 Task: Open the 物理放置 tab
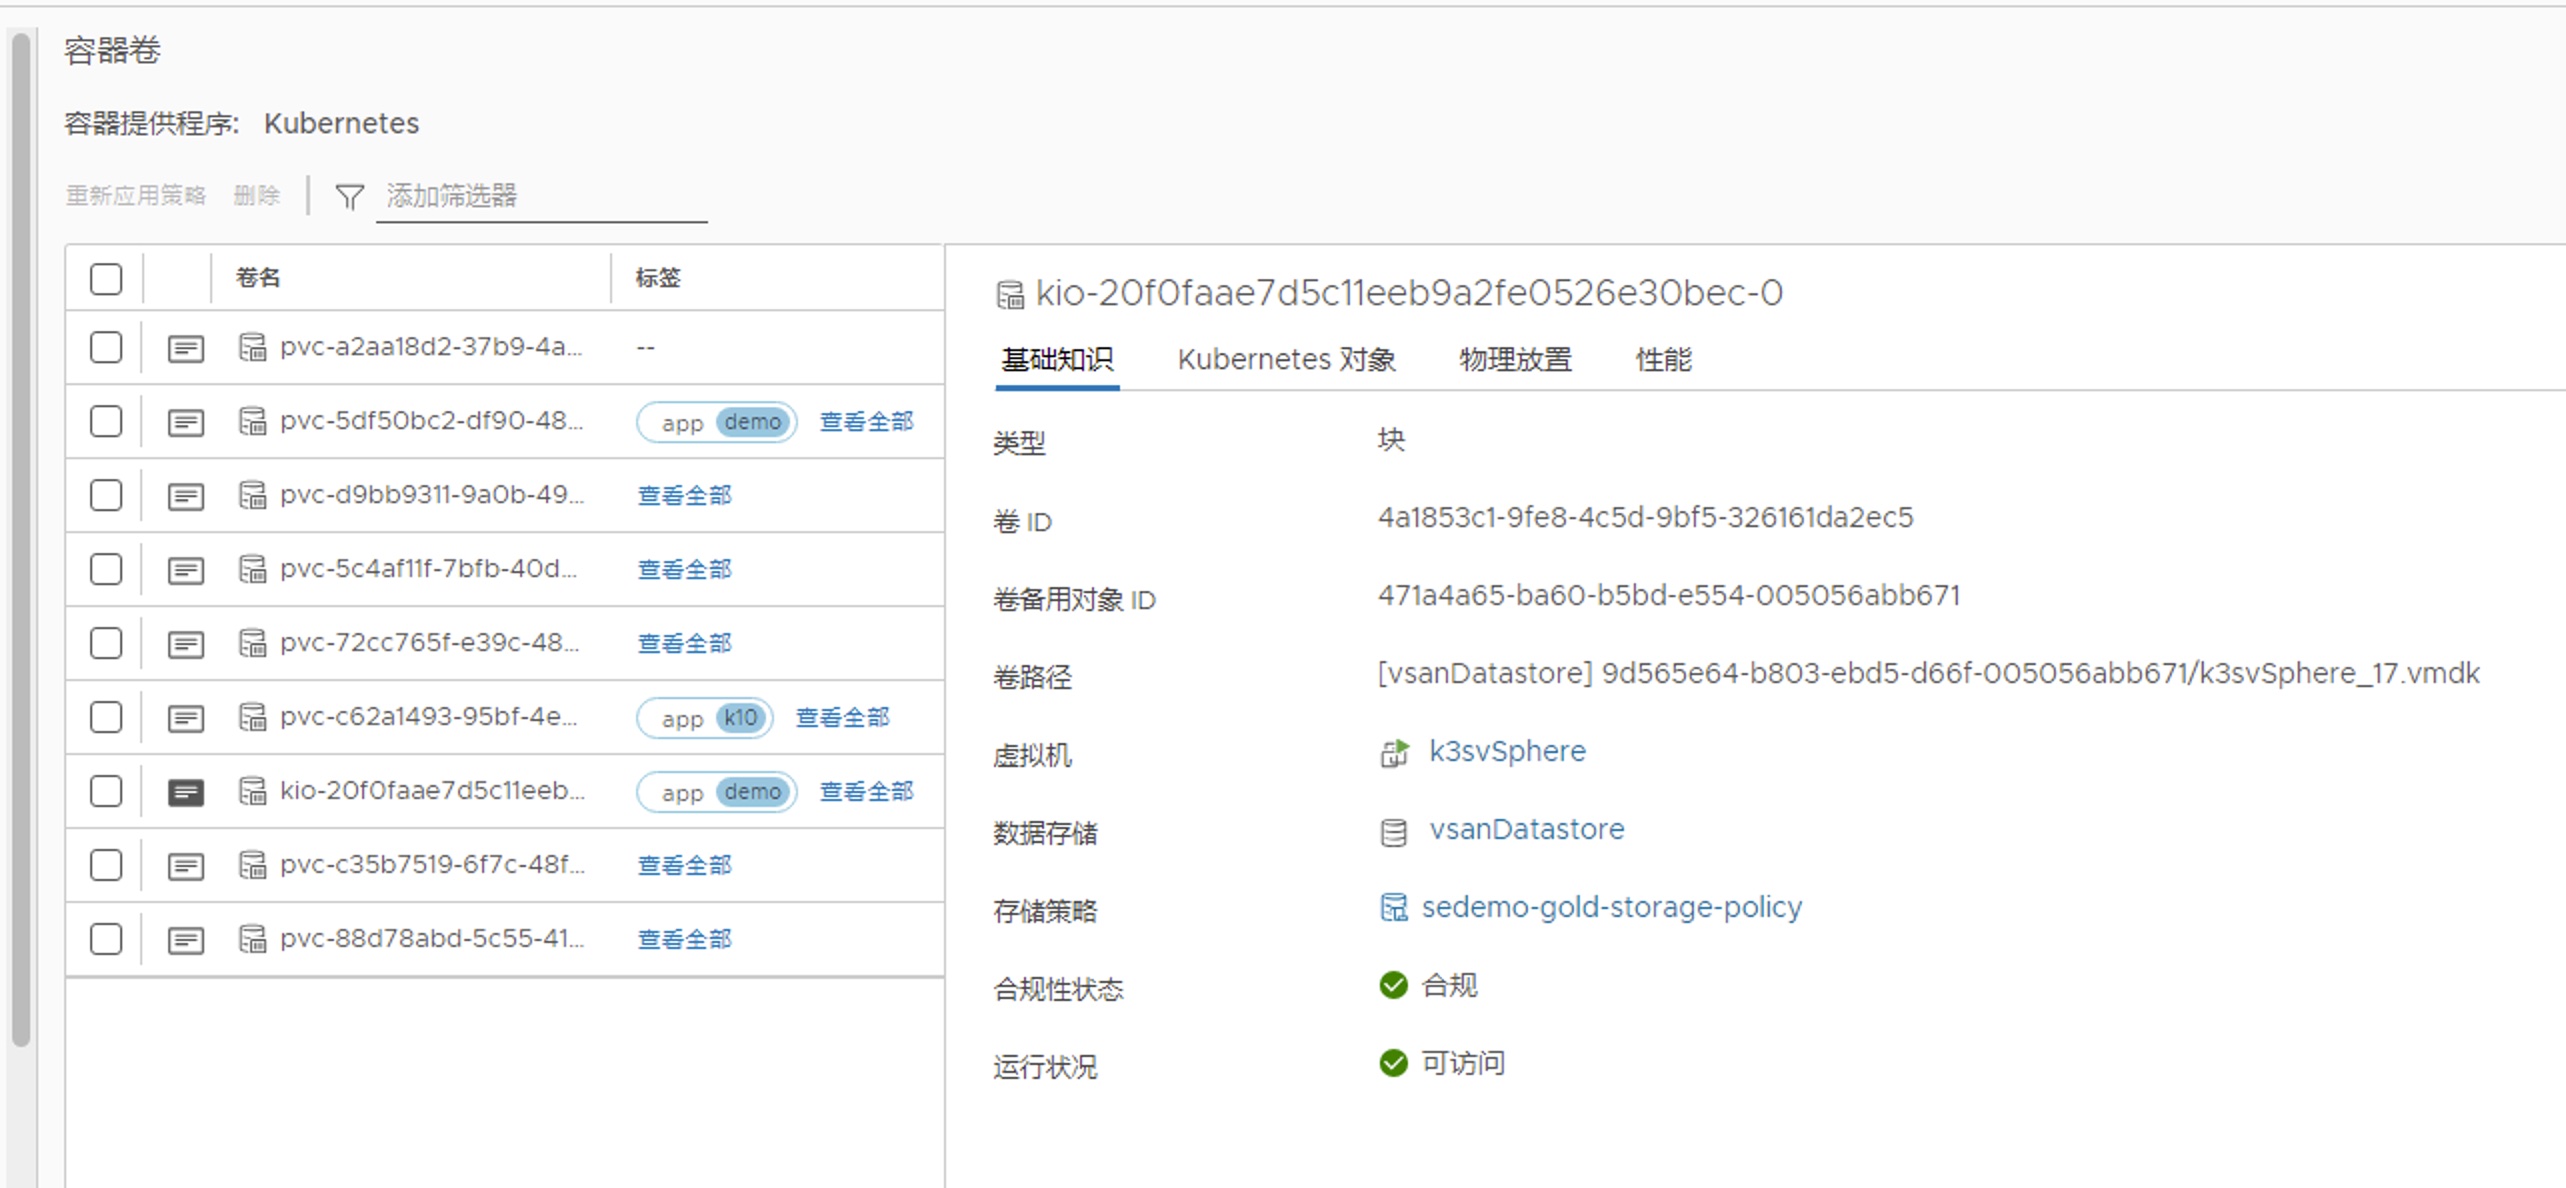coord(1515,359)
